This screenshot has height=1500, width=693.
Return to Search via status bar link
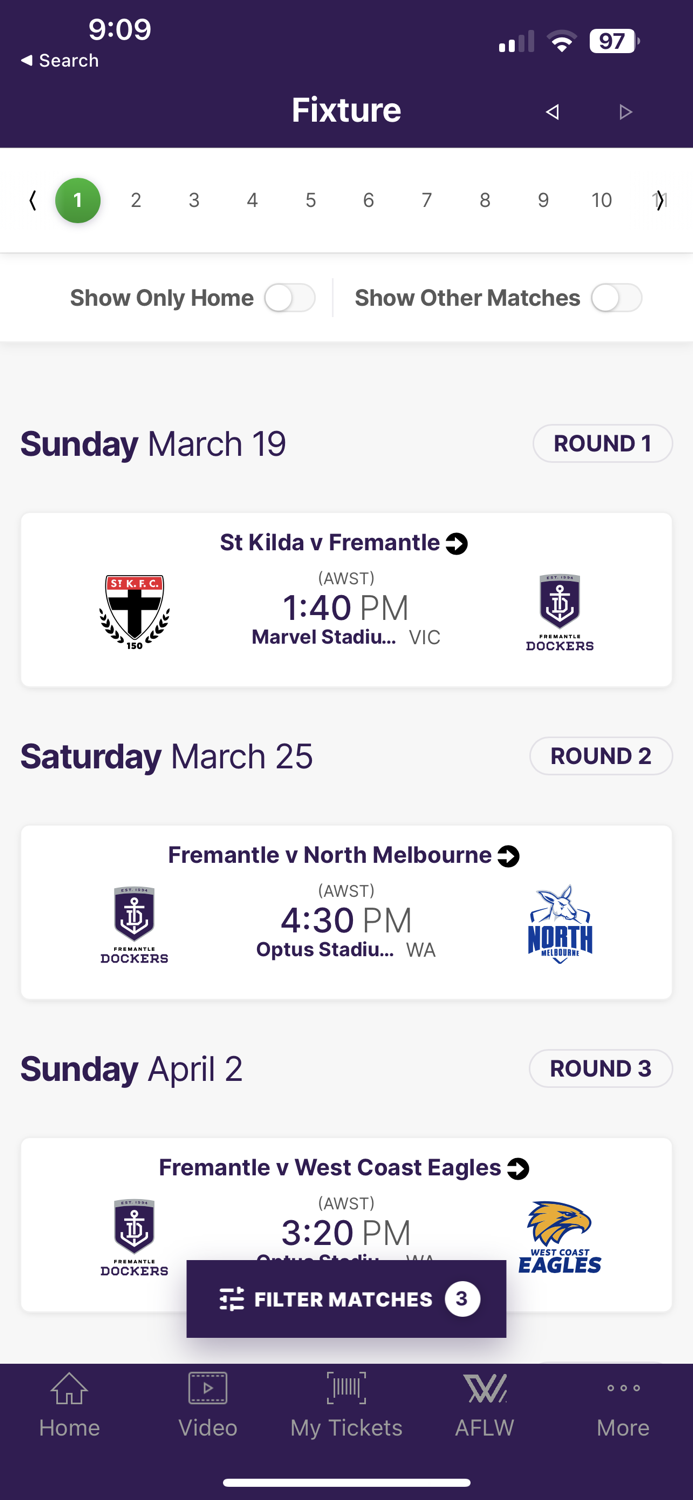(x=58, y=60)
